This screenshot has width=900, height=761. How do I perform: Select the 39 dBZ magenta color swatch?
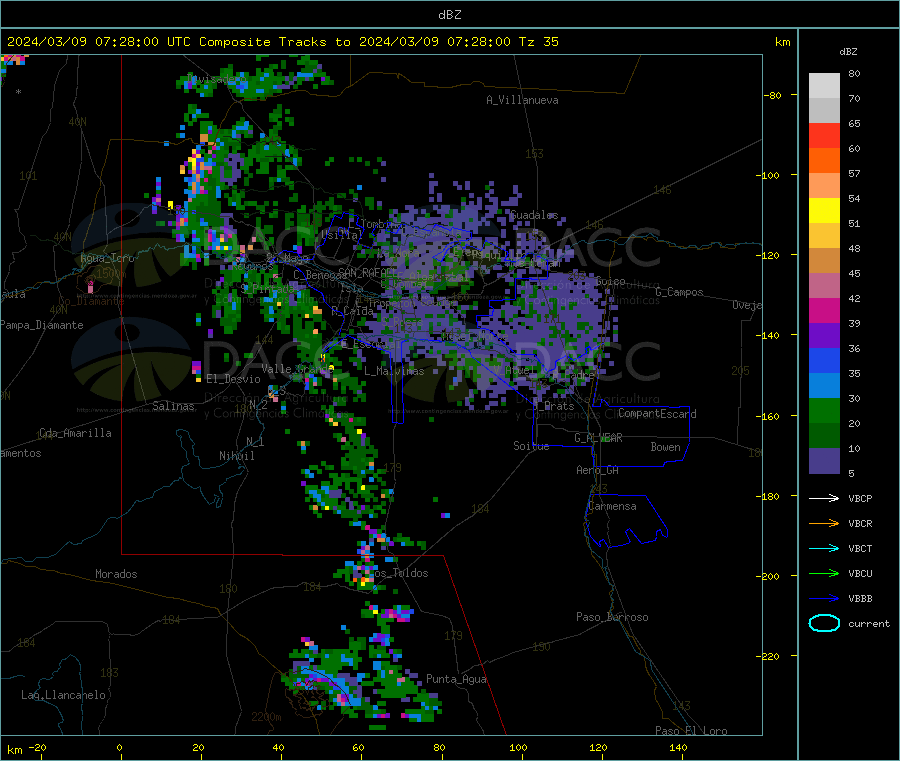point(824,310)
